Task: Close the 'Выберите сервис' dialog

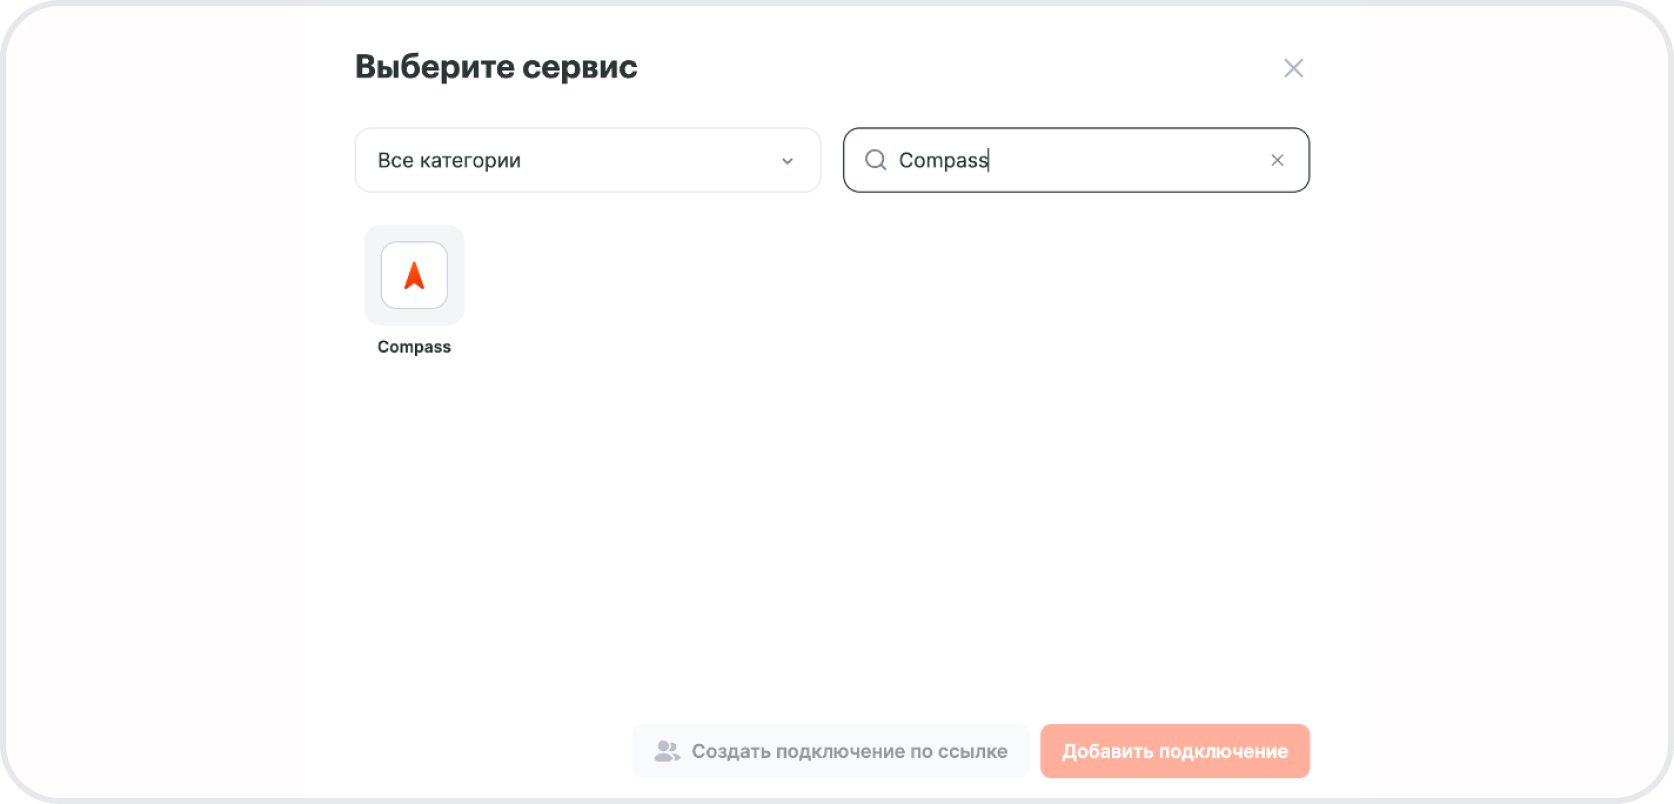Action: [1293, 68]
